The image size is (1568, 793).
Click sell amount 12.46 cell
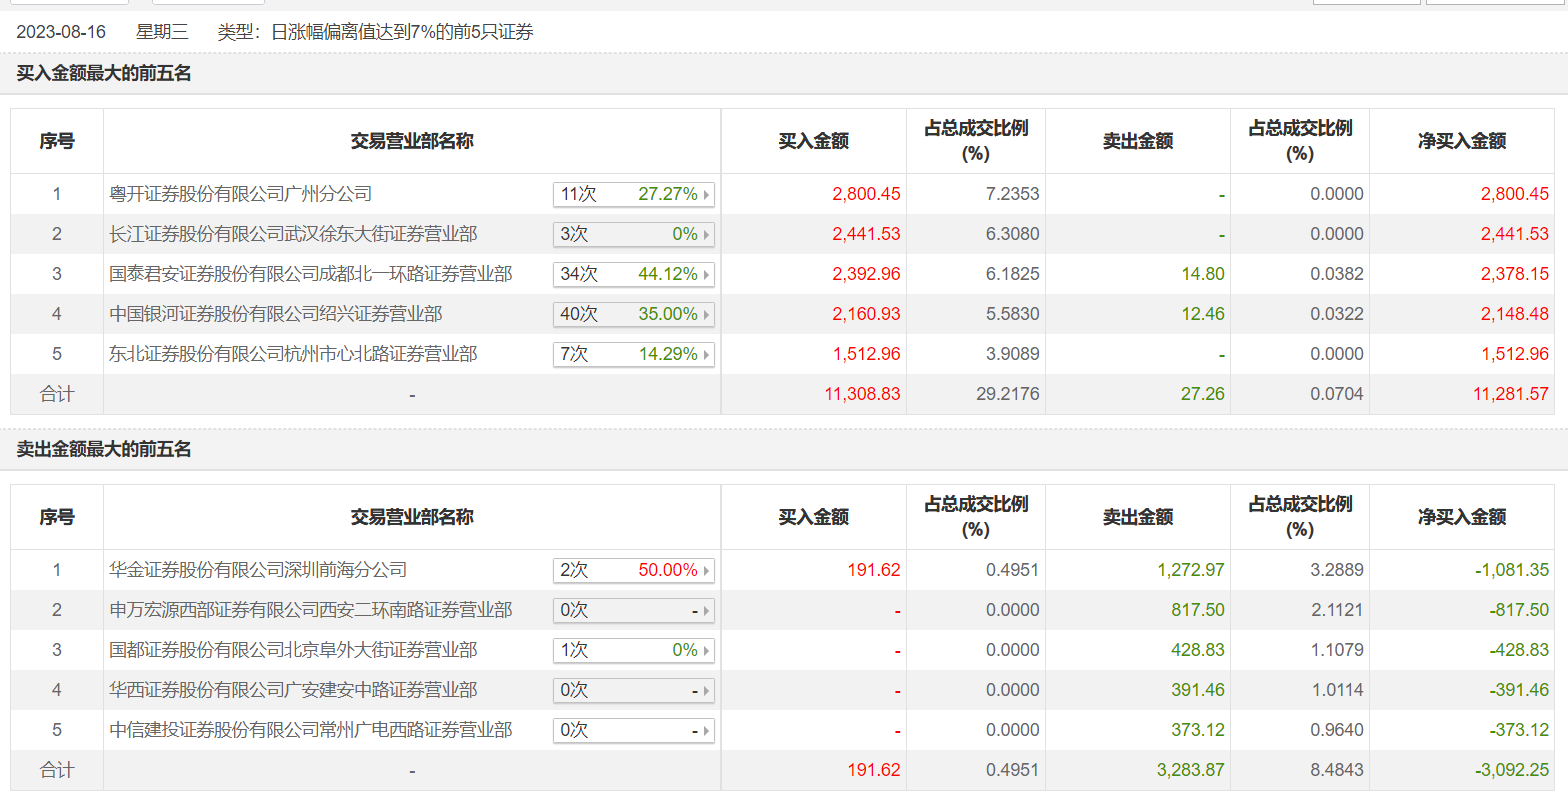(x=1203, y=314)
